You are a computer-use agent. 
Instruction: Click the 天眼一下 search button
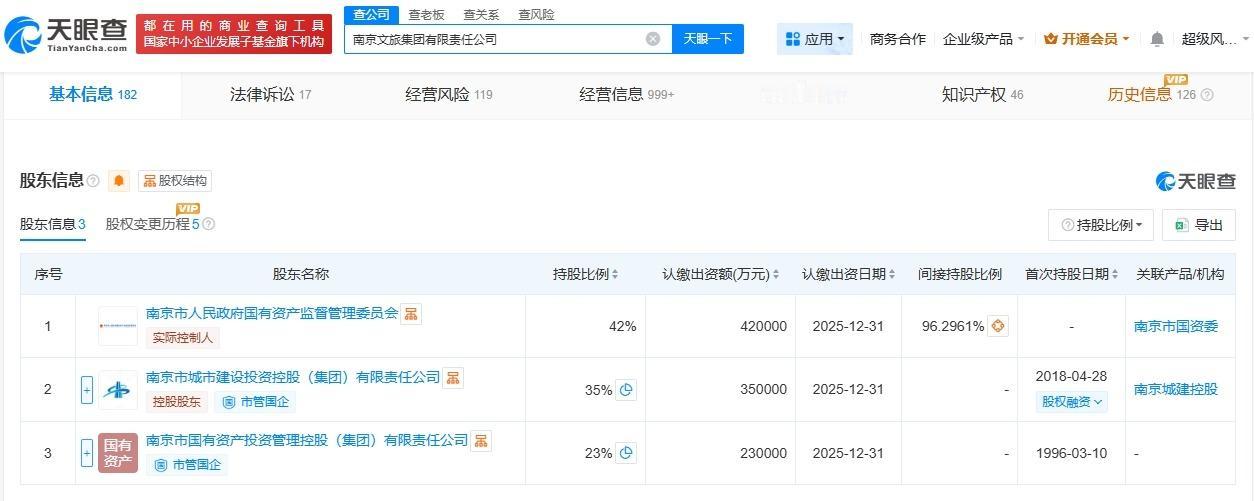[x=708, y=39]
